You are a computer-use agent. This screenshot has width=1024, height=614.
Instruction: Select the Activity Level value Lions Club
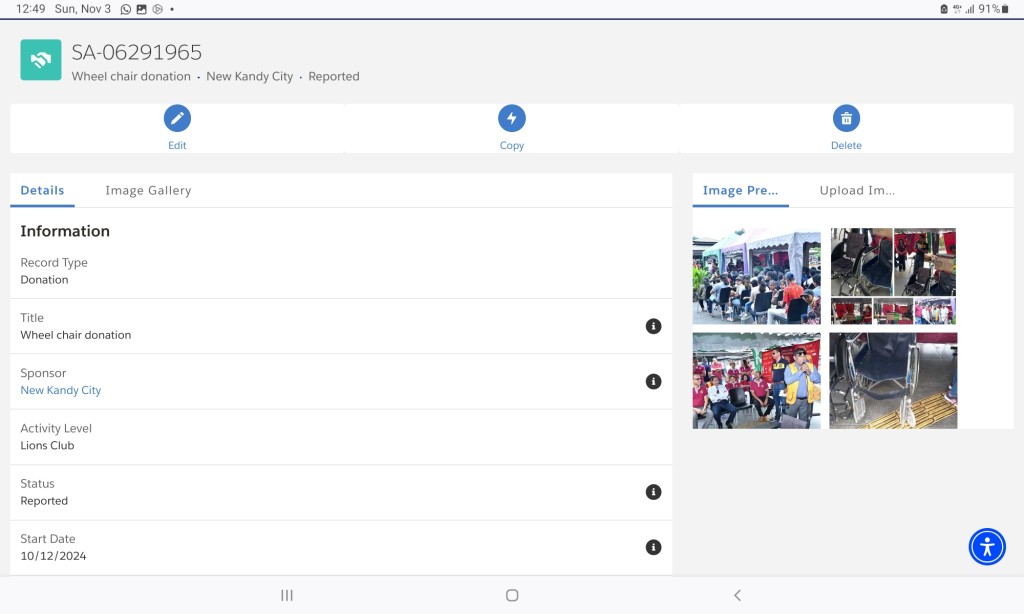(x=47, y=445)
